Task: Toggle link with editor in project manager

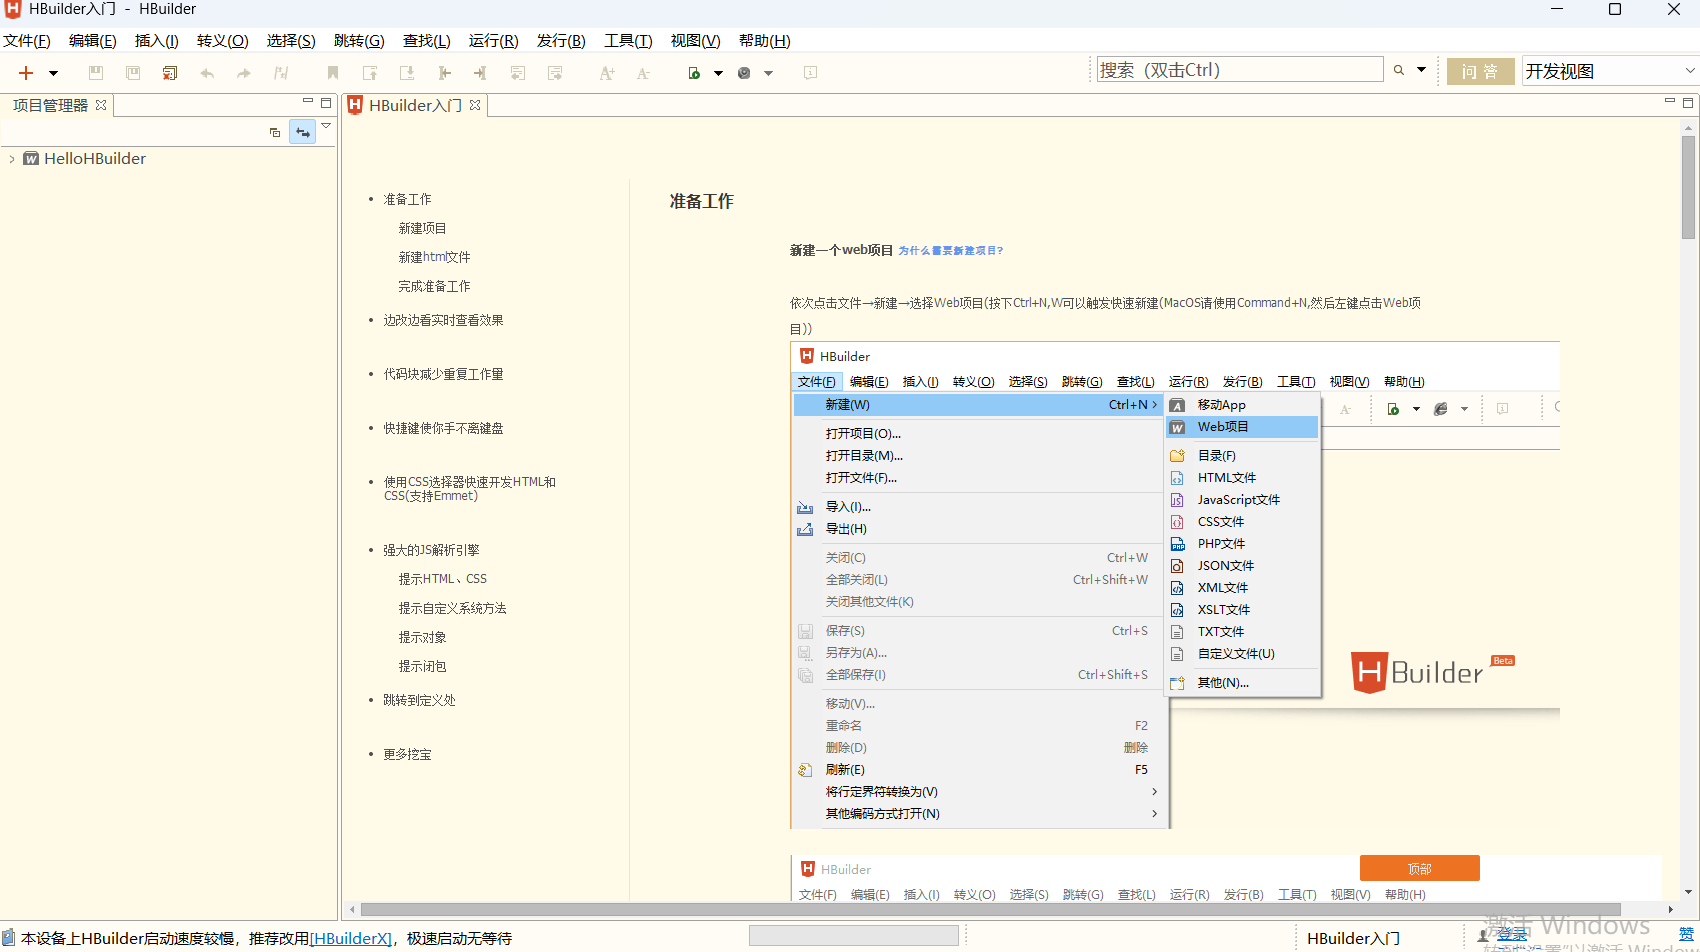Action: pos(302,132)
